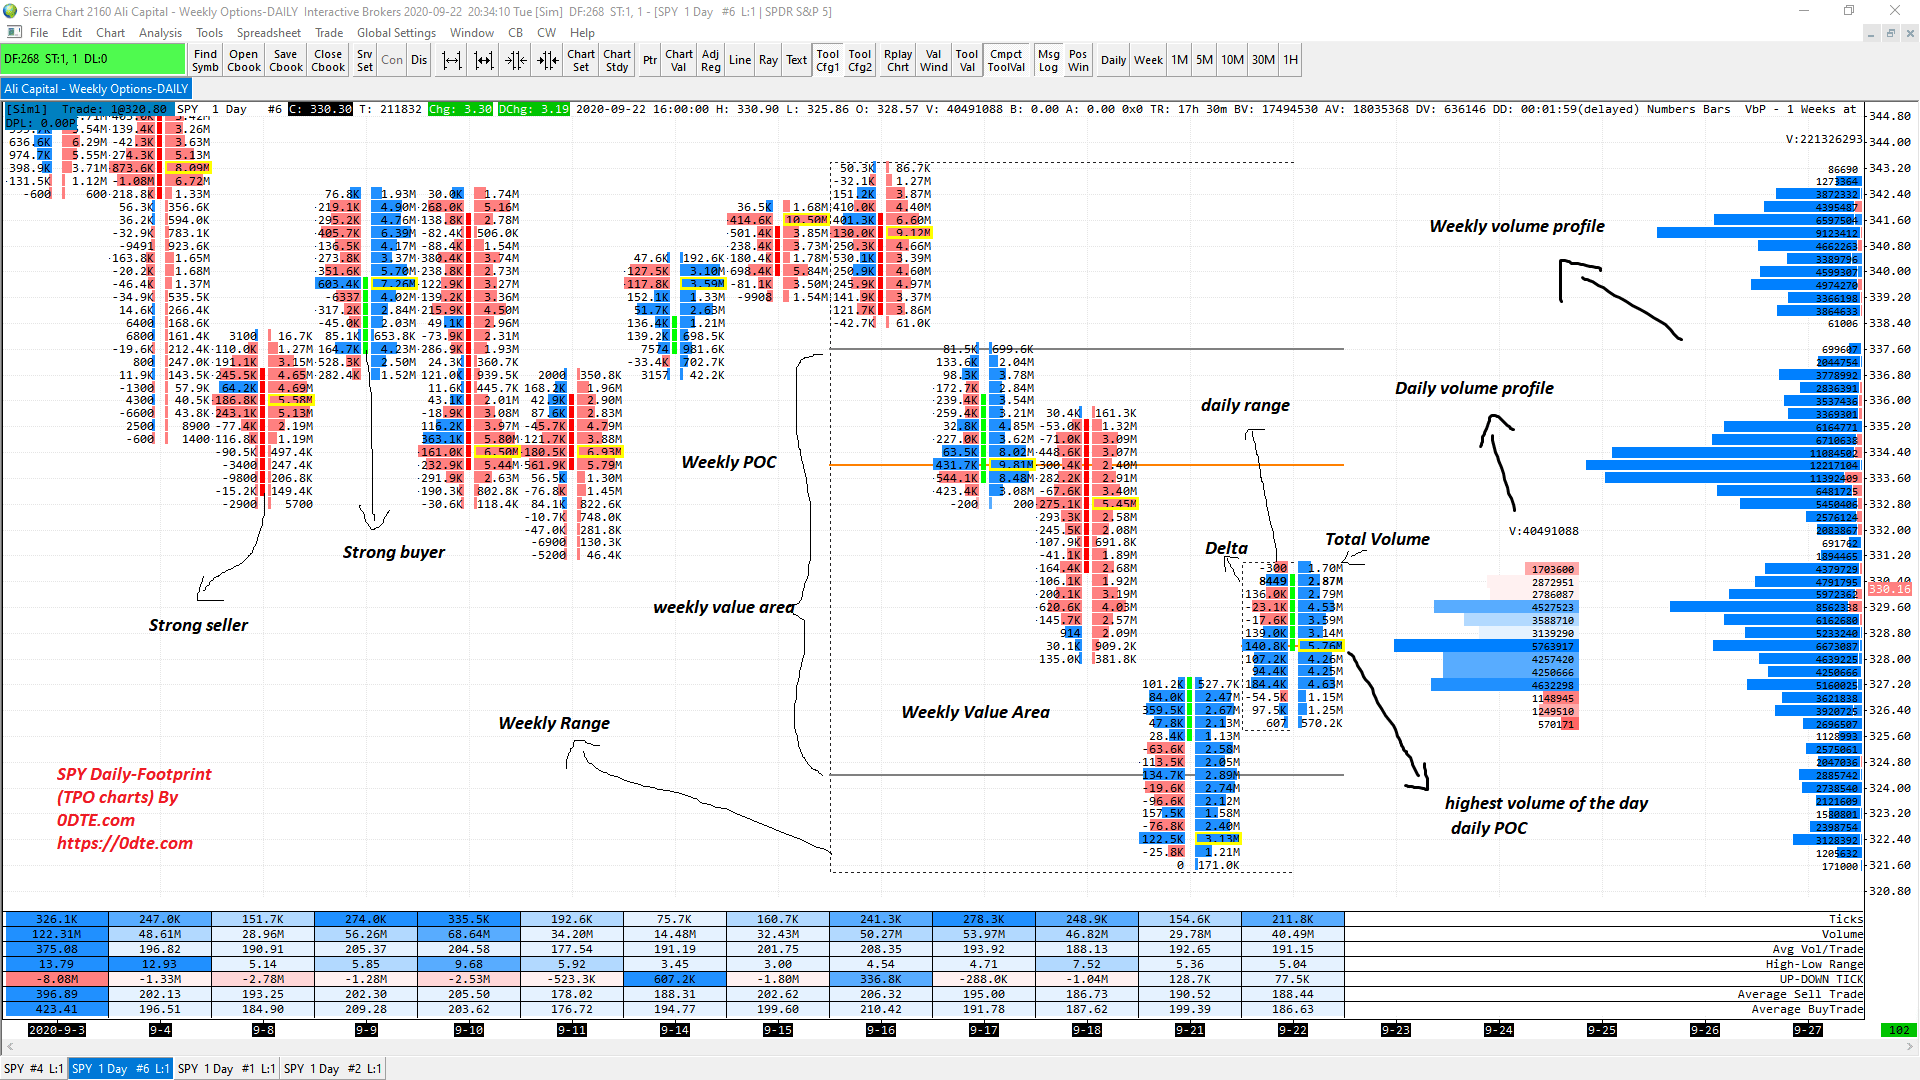Toggle the Con button on
Image resolution: width=1920 pixels, height=1080 pixels.
pyautogui.click(x=396, y=58)
